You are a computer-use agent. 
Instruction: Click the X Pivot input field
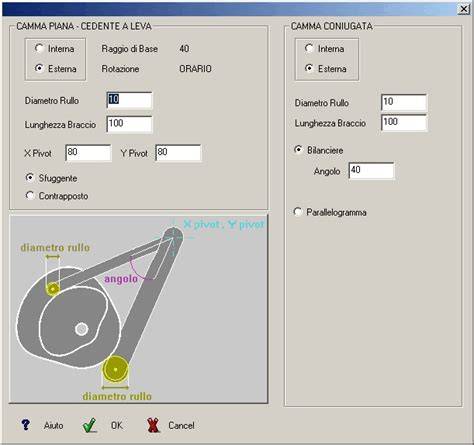coord(88,153)
